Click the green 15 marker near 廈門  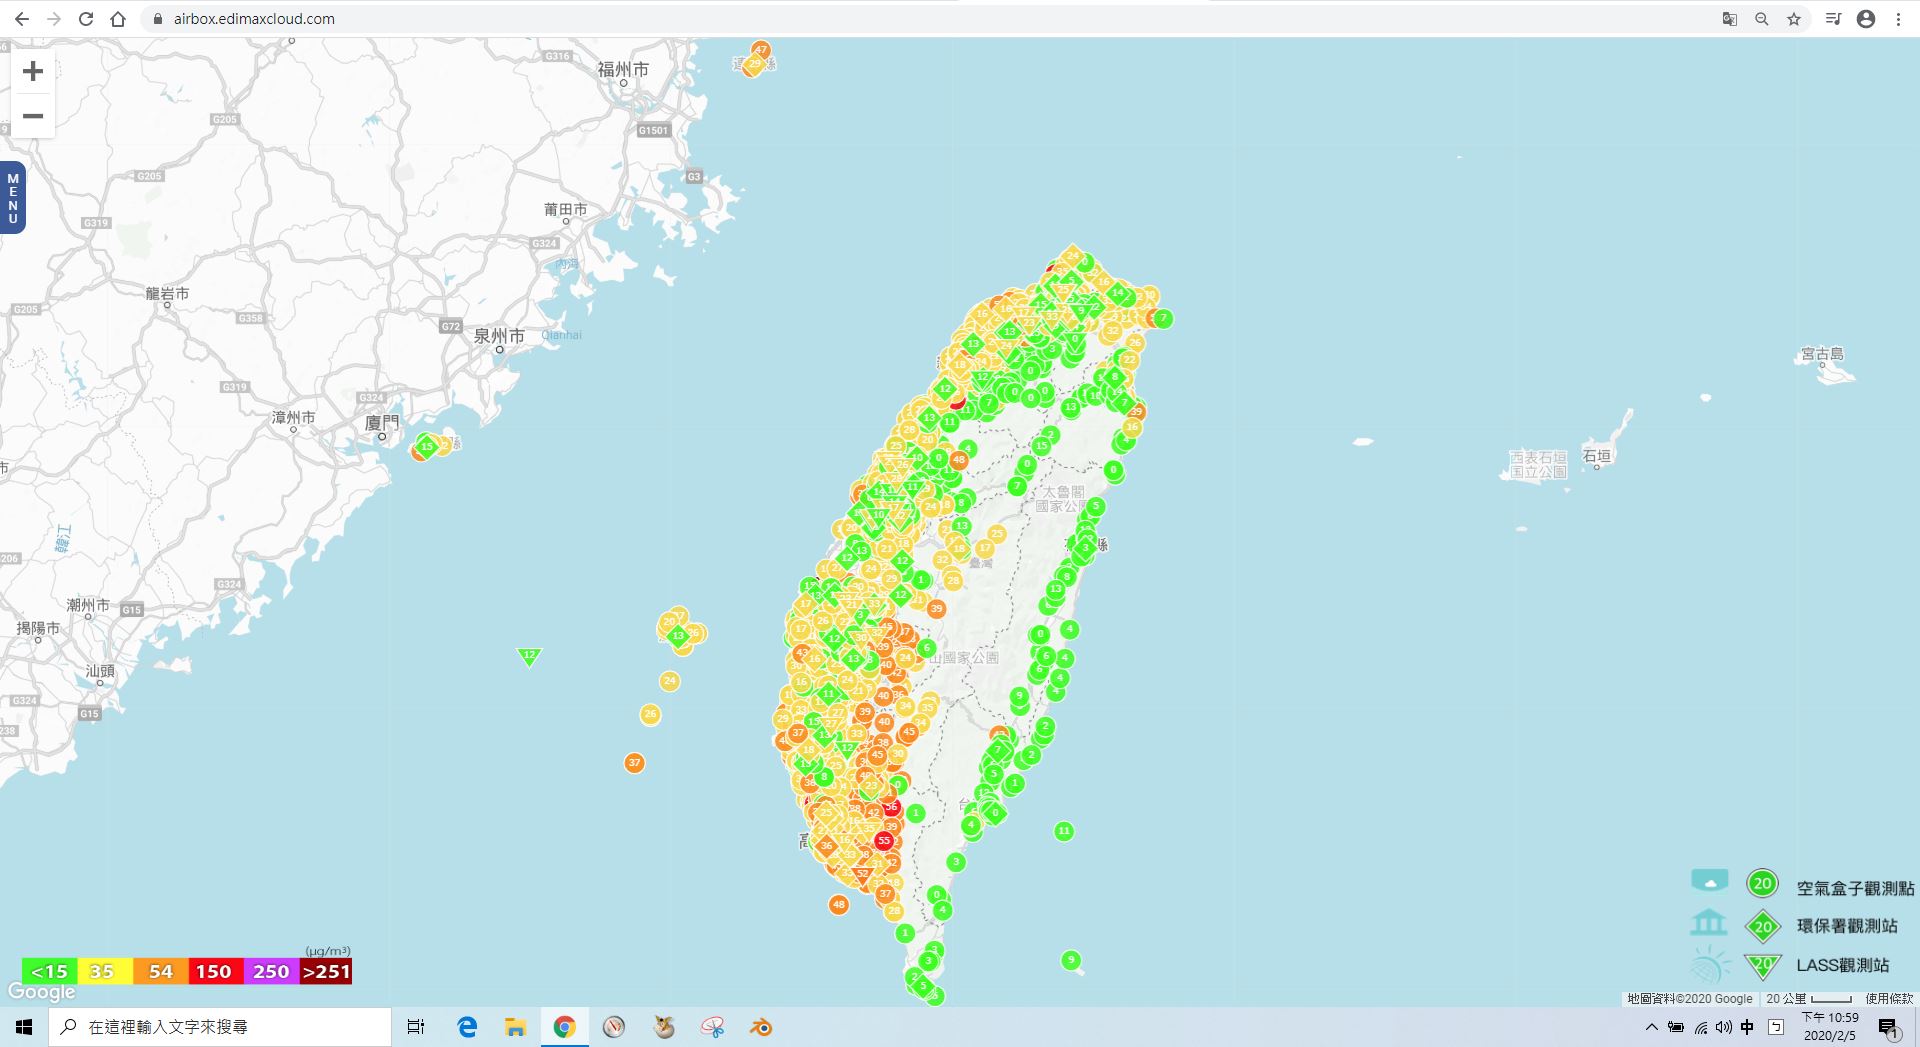[x=427, y=446]
